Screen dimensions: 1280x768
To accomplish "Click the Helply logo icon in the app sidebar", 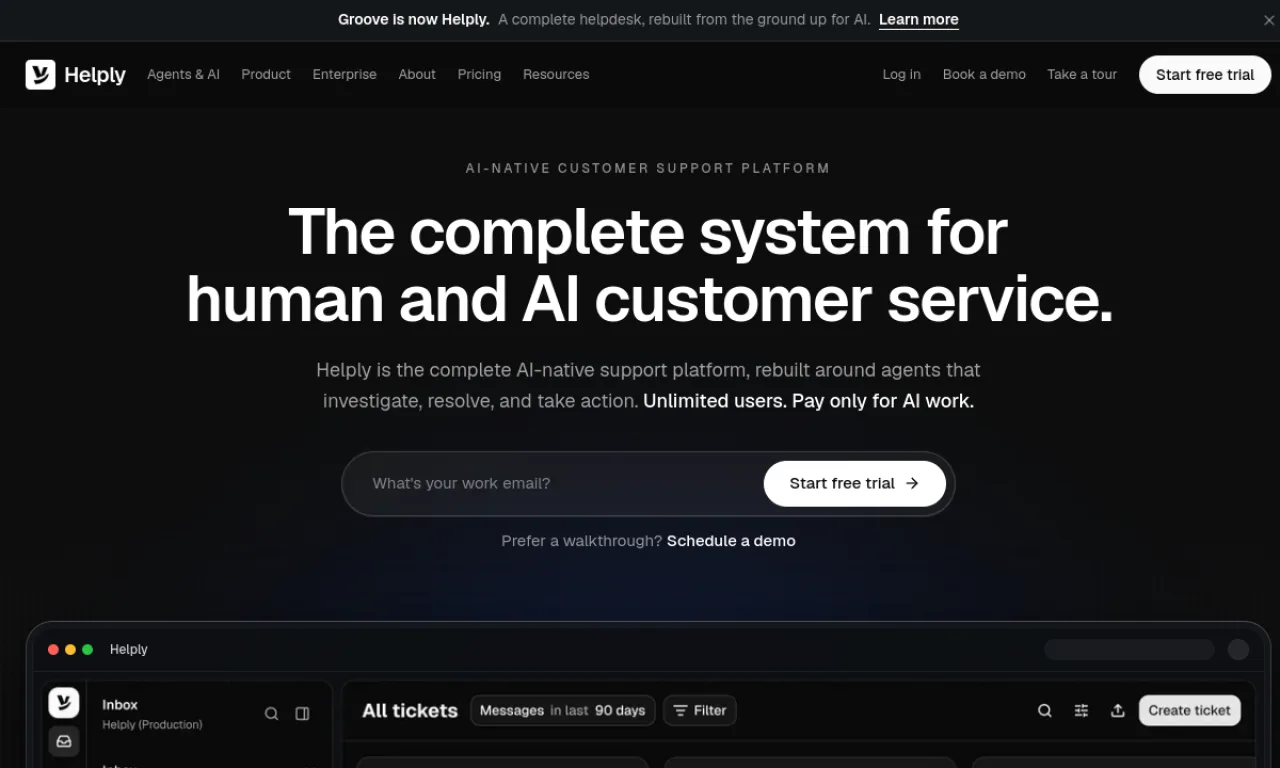I will pos(64,703).
